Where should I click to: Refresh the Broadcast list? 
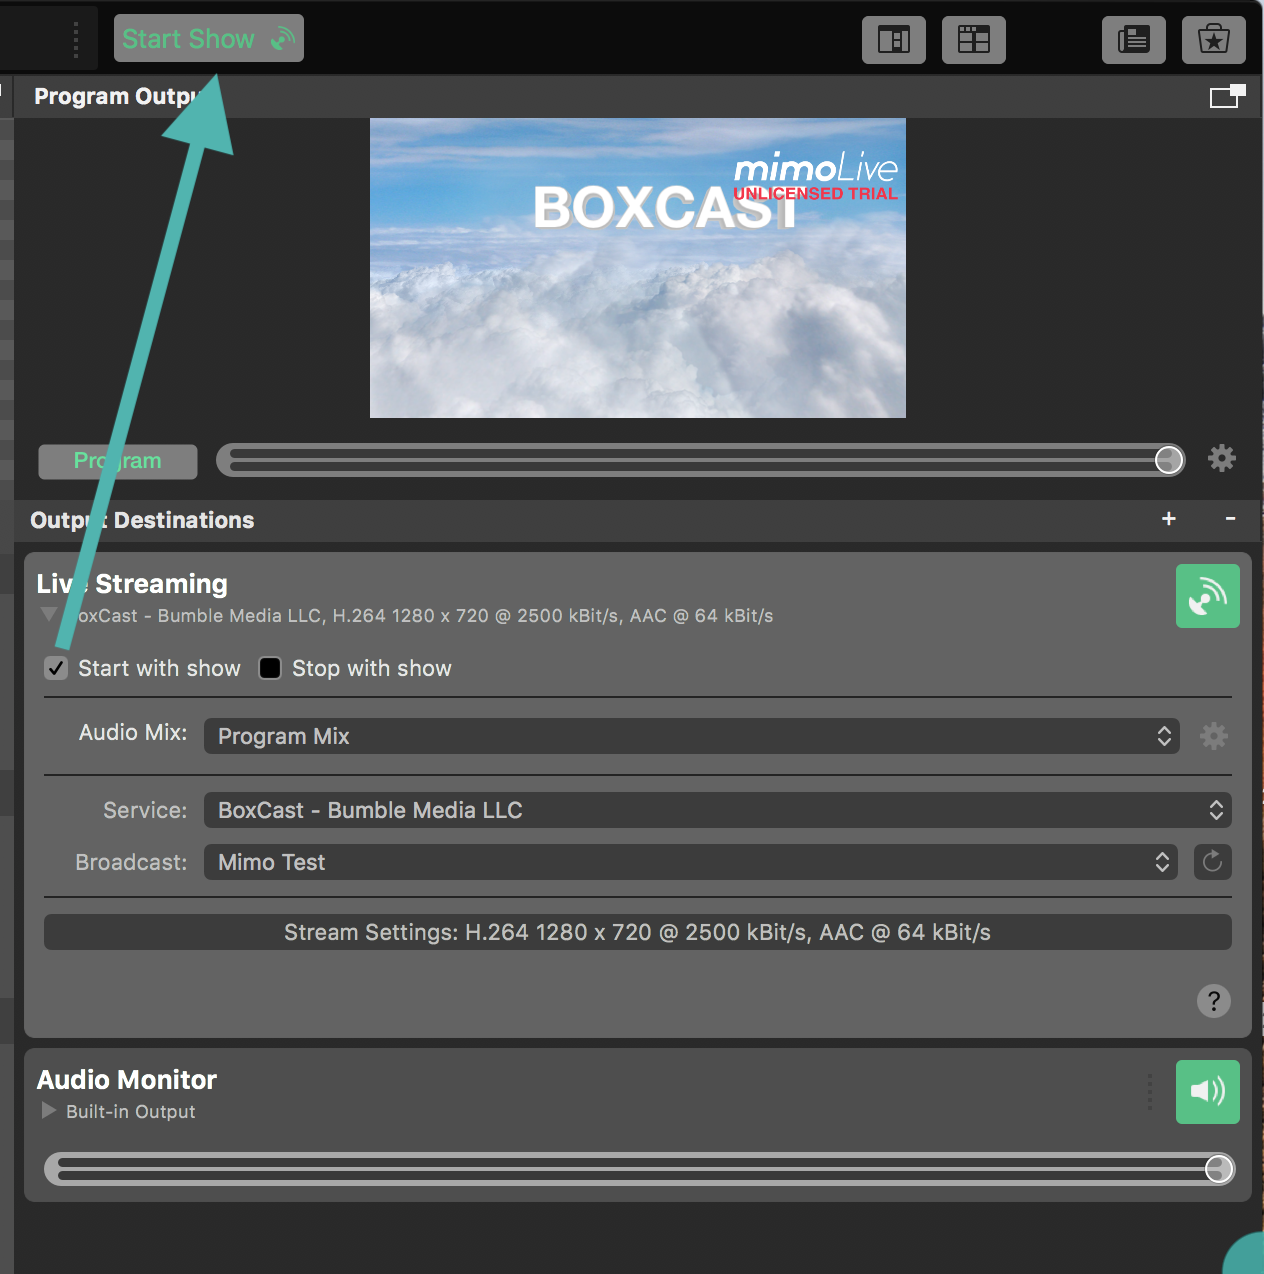pos(1212,862)
